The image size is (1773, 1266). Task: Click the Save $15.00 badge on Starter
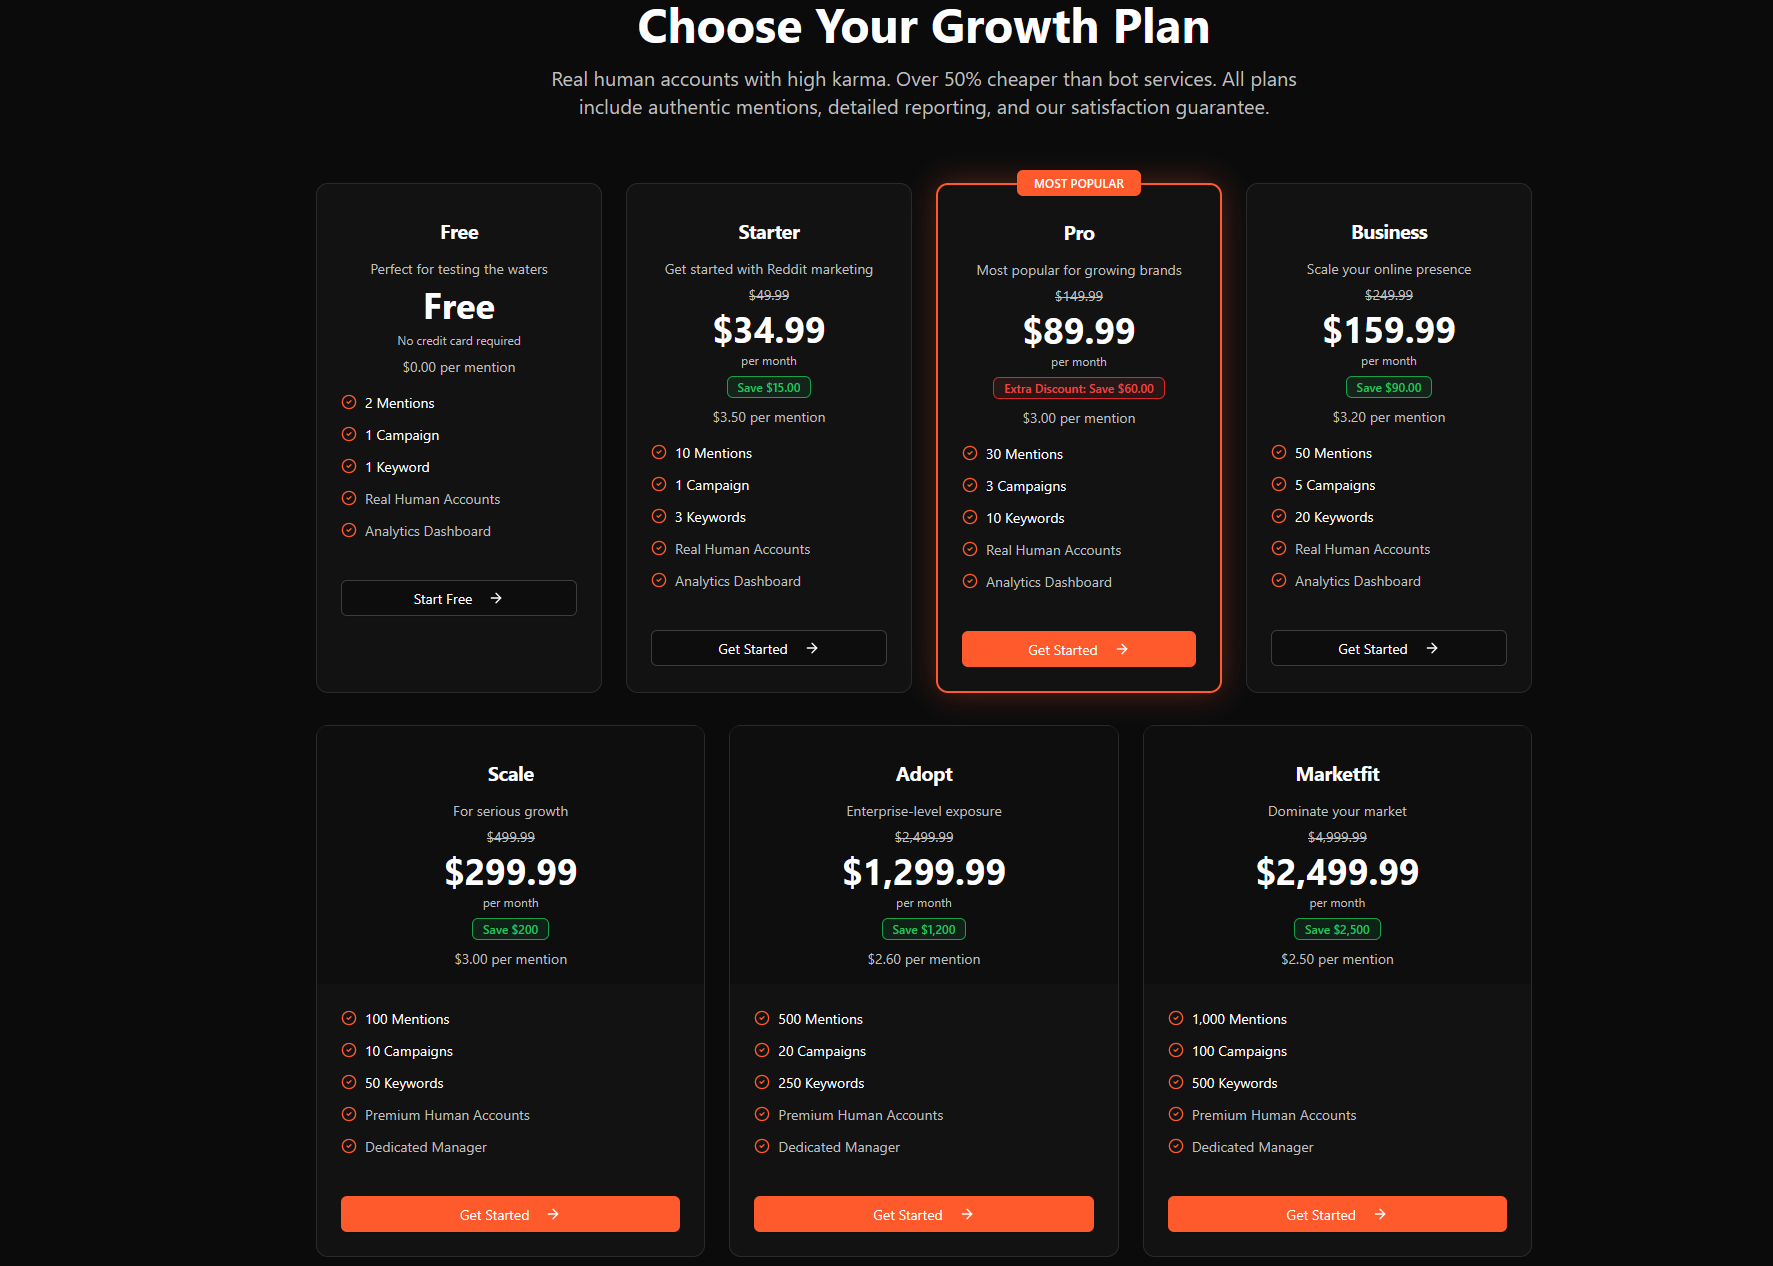point(768,387)
